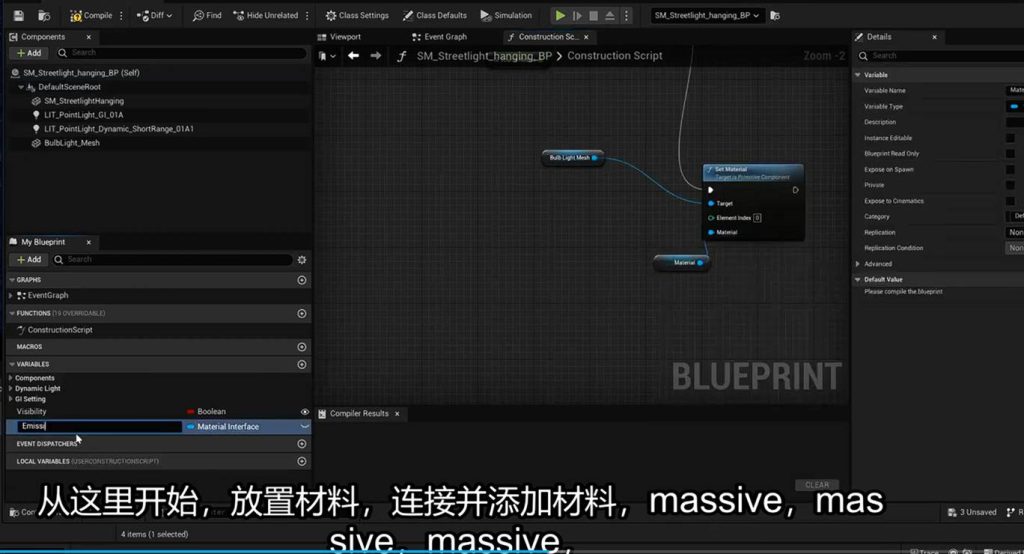Open My Blueprint settings gear
The image size is (1024, 554).
tap(302, 259)
